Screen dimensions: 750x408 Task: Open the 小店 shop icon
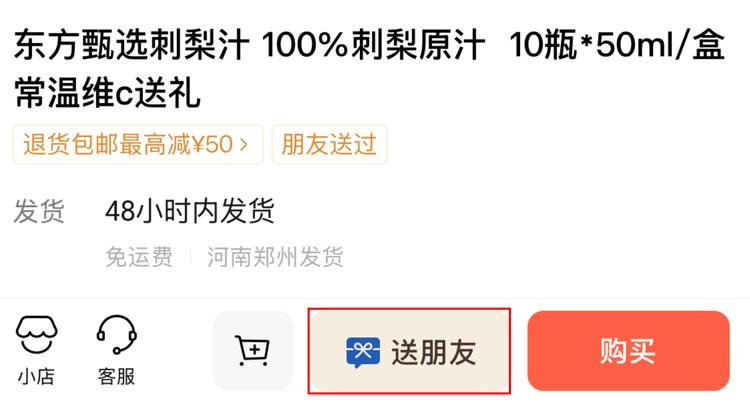[36, 335]
